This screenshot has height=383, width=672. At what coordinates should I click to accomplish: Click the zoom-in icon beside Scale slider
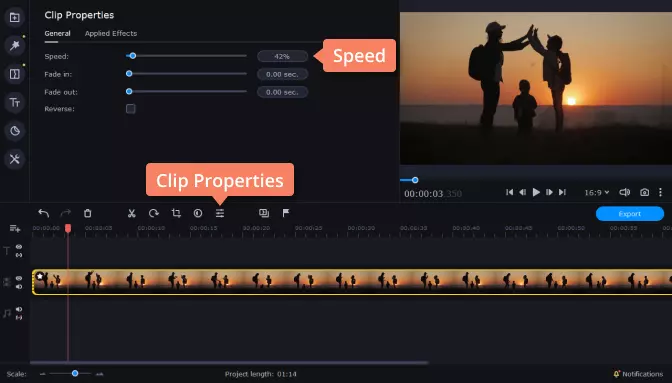tap(99, 374)
